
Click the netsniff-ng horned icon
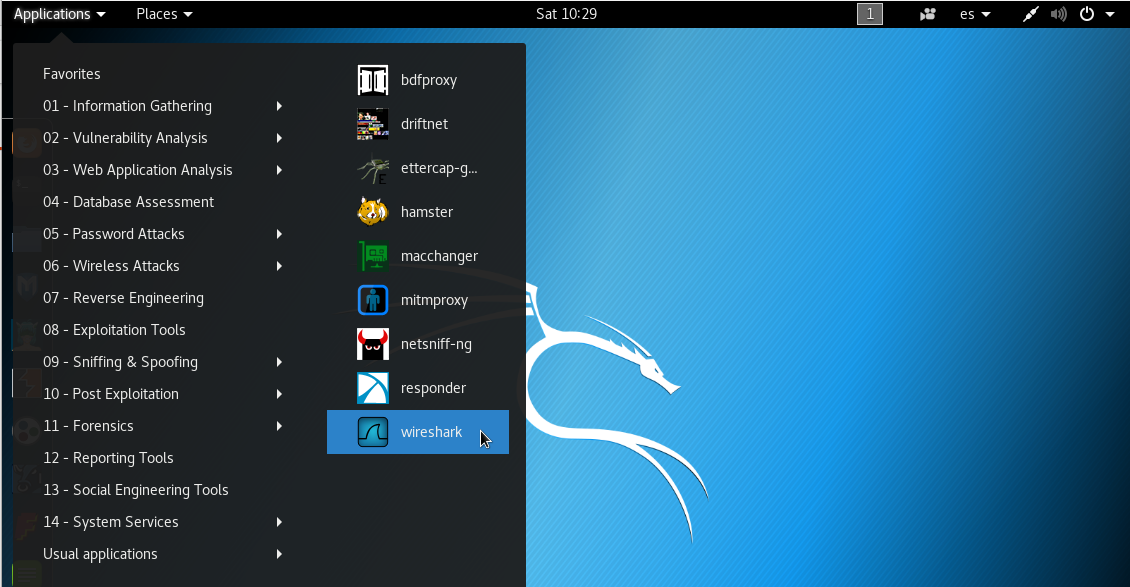(372, 344)
